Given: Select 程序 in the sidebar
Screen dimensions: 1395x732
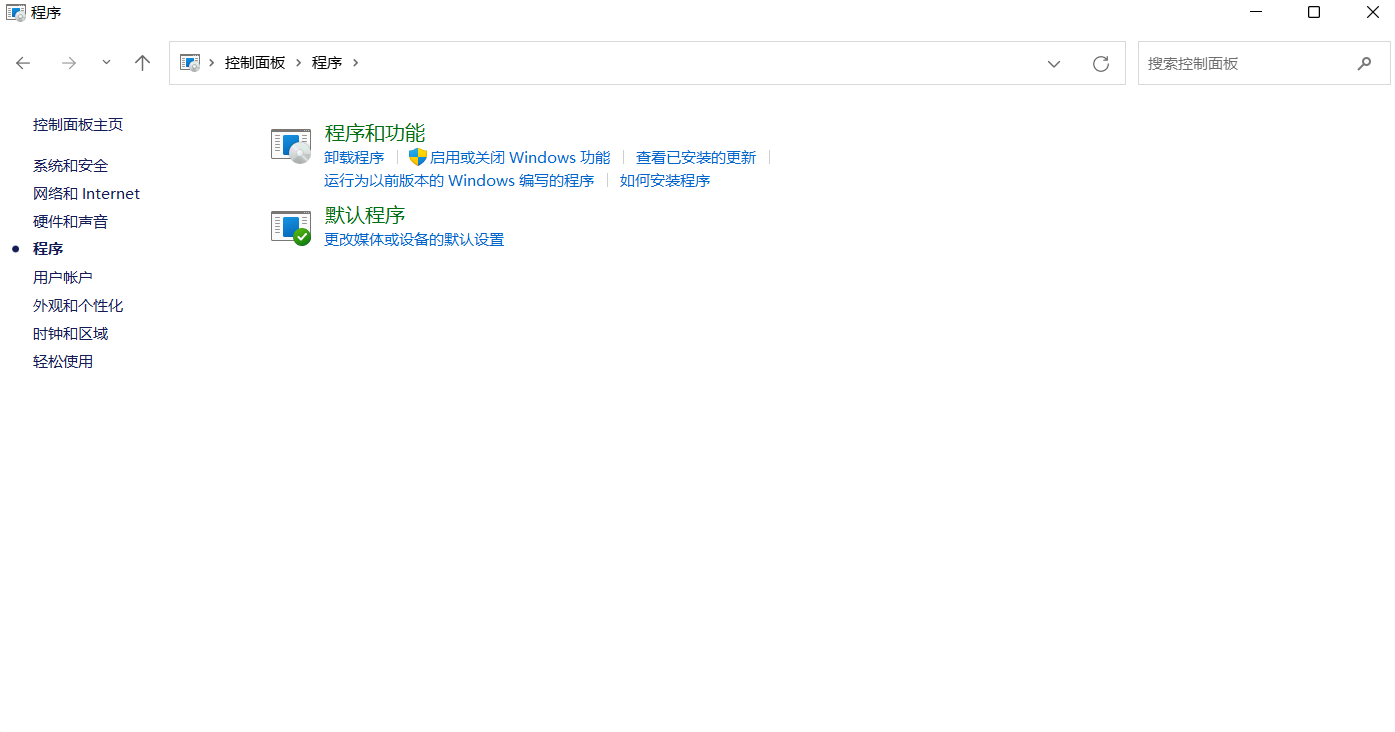Looking at the screenshot, I should (x=48, y=249).
